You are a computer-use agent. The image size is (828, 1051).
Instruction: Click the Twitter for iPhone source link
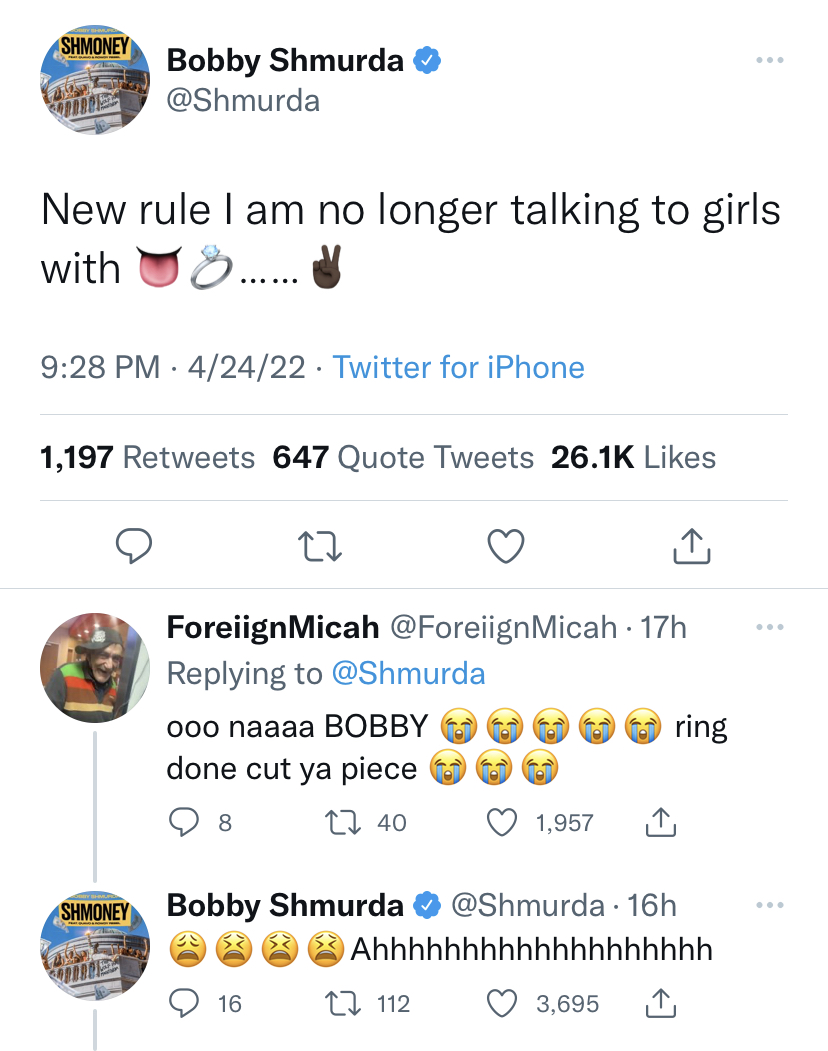click(458, 367)
